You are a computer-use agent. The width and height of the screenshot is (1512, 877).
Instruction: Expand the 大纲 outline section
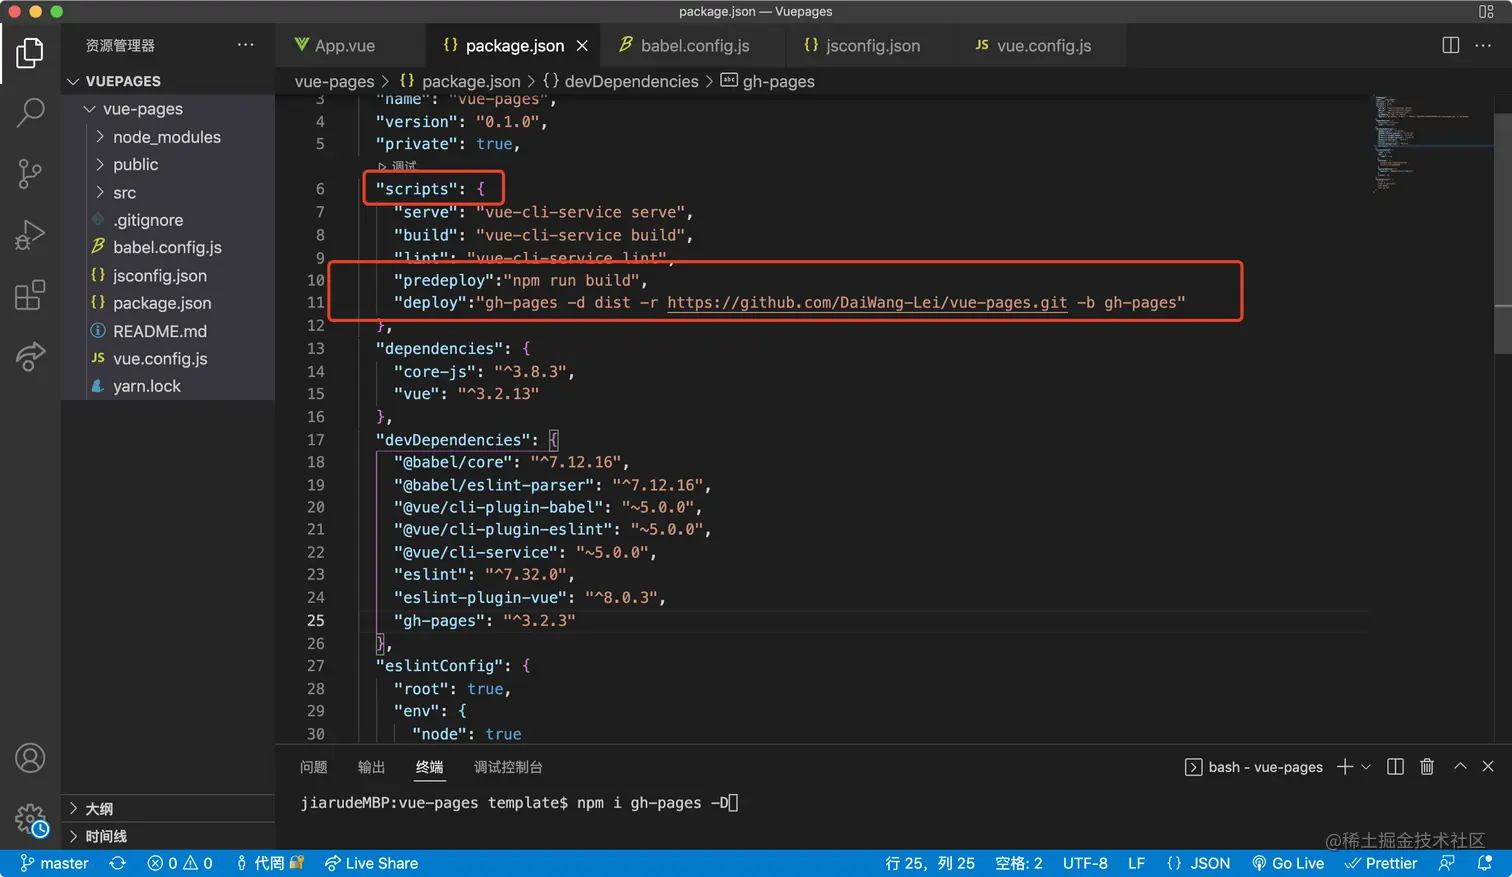pyautogui.click(x=168, y=809)
